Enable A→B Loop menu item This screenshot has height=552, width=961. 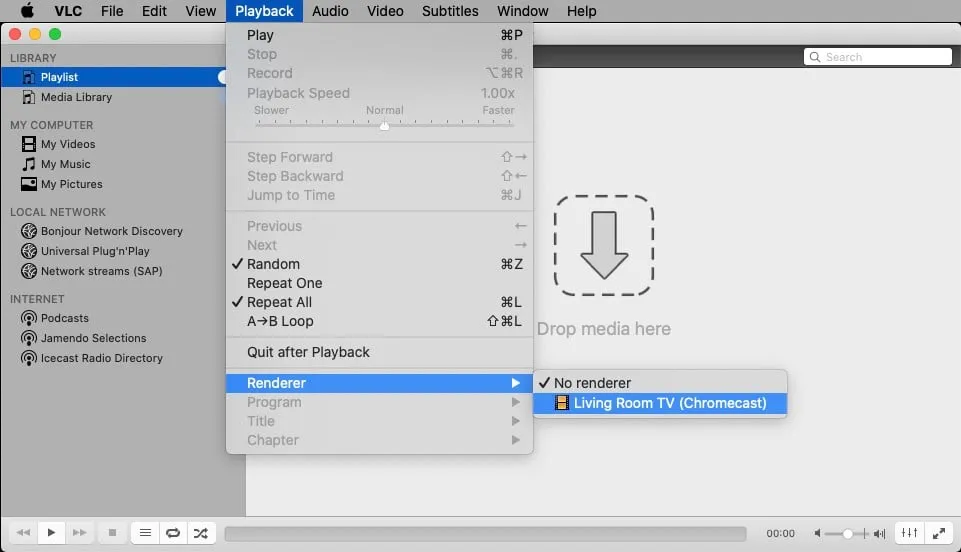(x=379, y=321)
